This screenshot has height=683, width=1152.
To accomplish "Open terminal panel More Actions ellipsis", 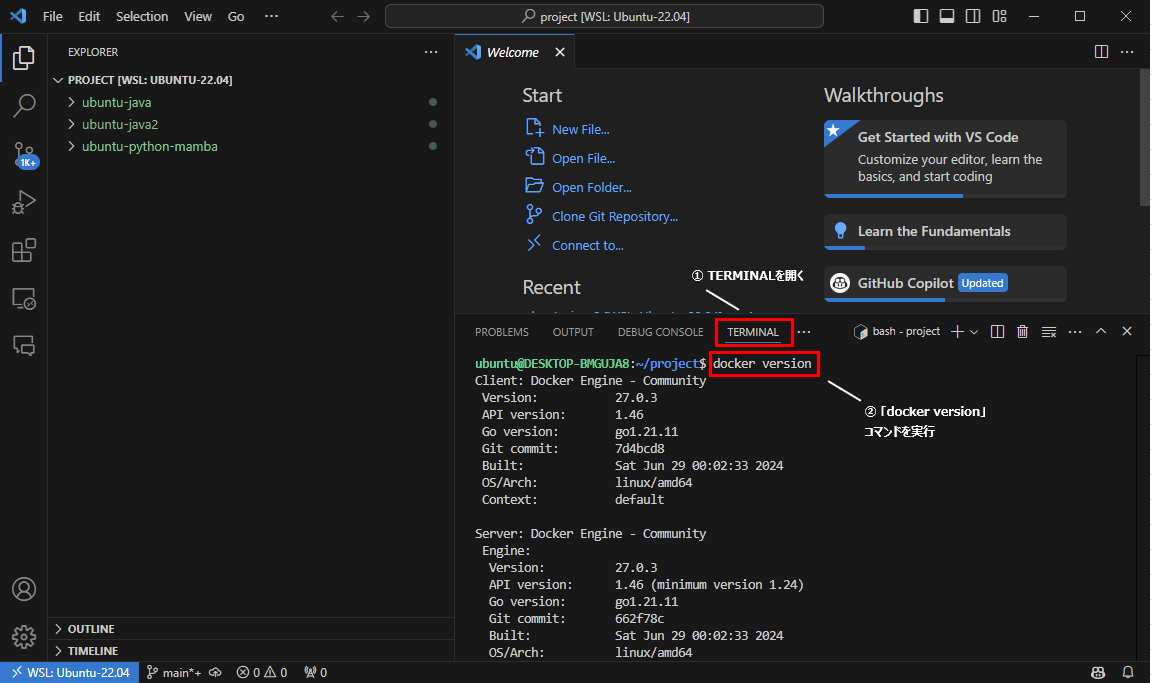I will tap(1075, 332).
